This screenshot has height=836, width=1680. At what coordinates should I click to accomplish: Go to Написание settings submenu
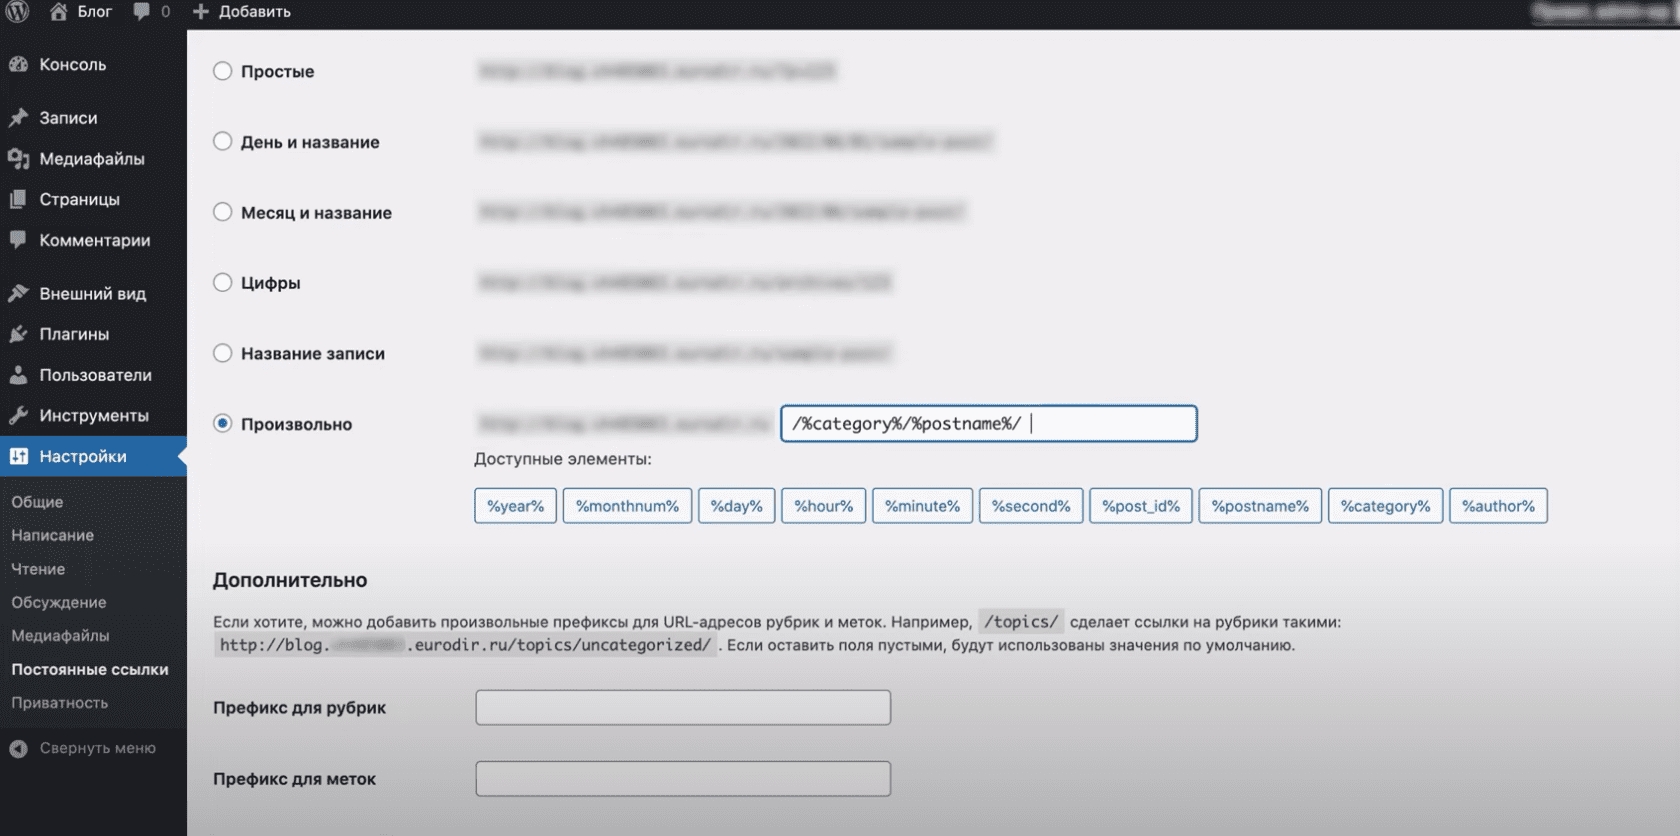pos(52,535)
